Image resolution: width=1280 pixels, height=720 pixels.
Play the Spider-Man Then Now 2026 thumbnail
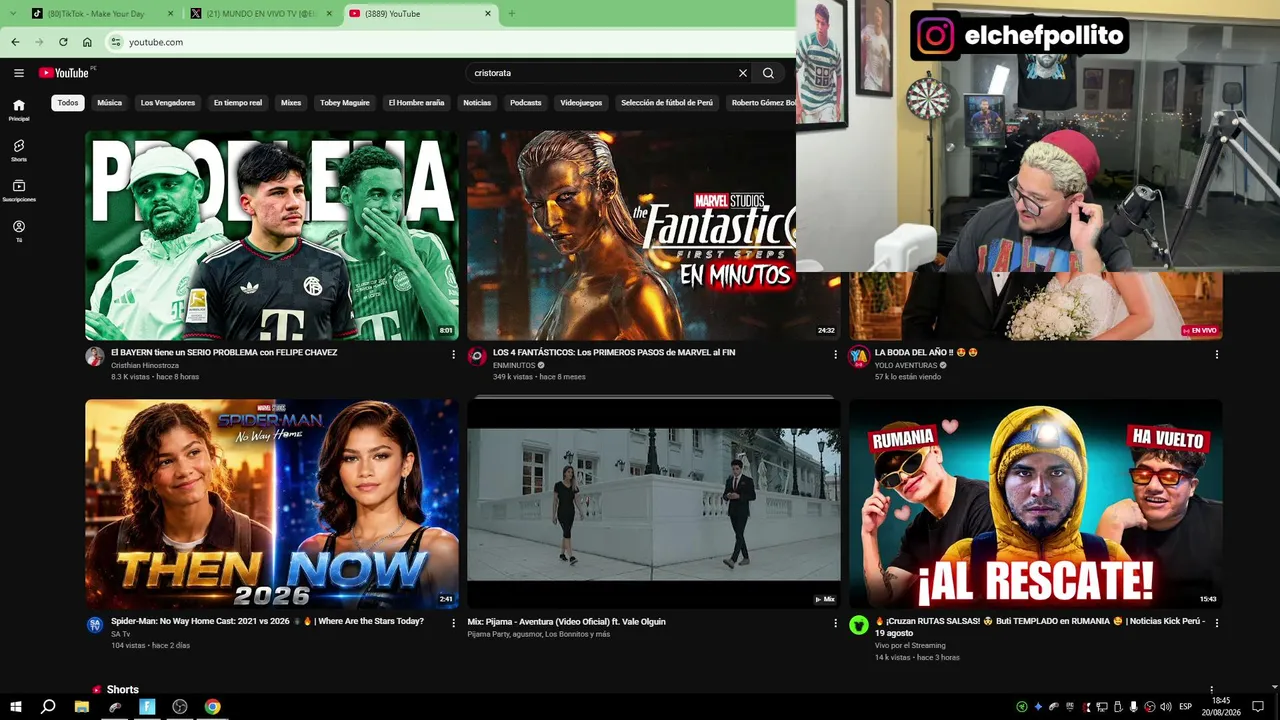point(272,505)
